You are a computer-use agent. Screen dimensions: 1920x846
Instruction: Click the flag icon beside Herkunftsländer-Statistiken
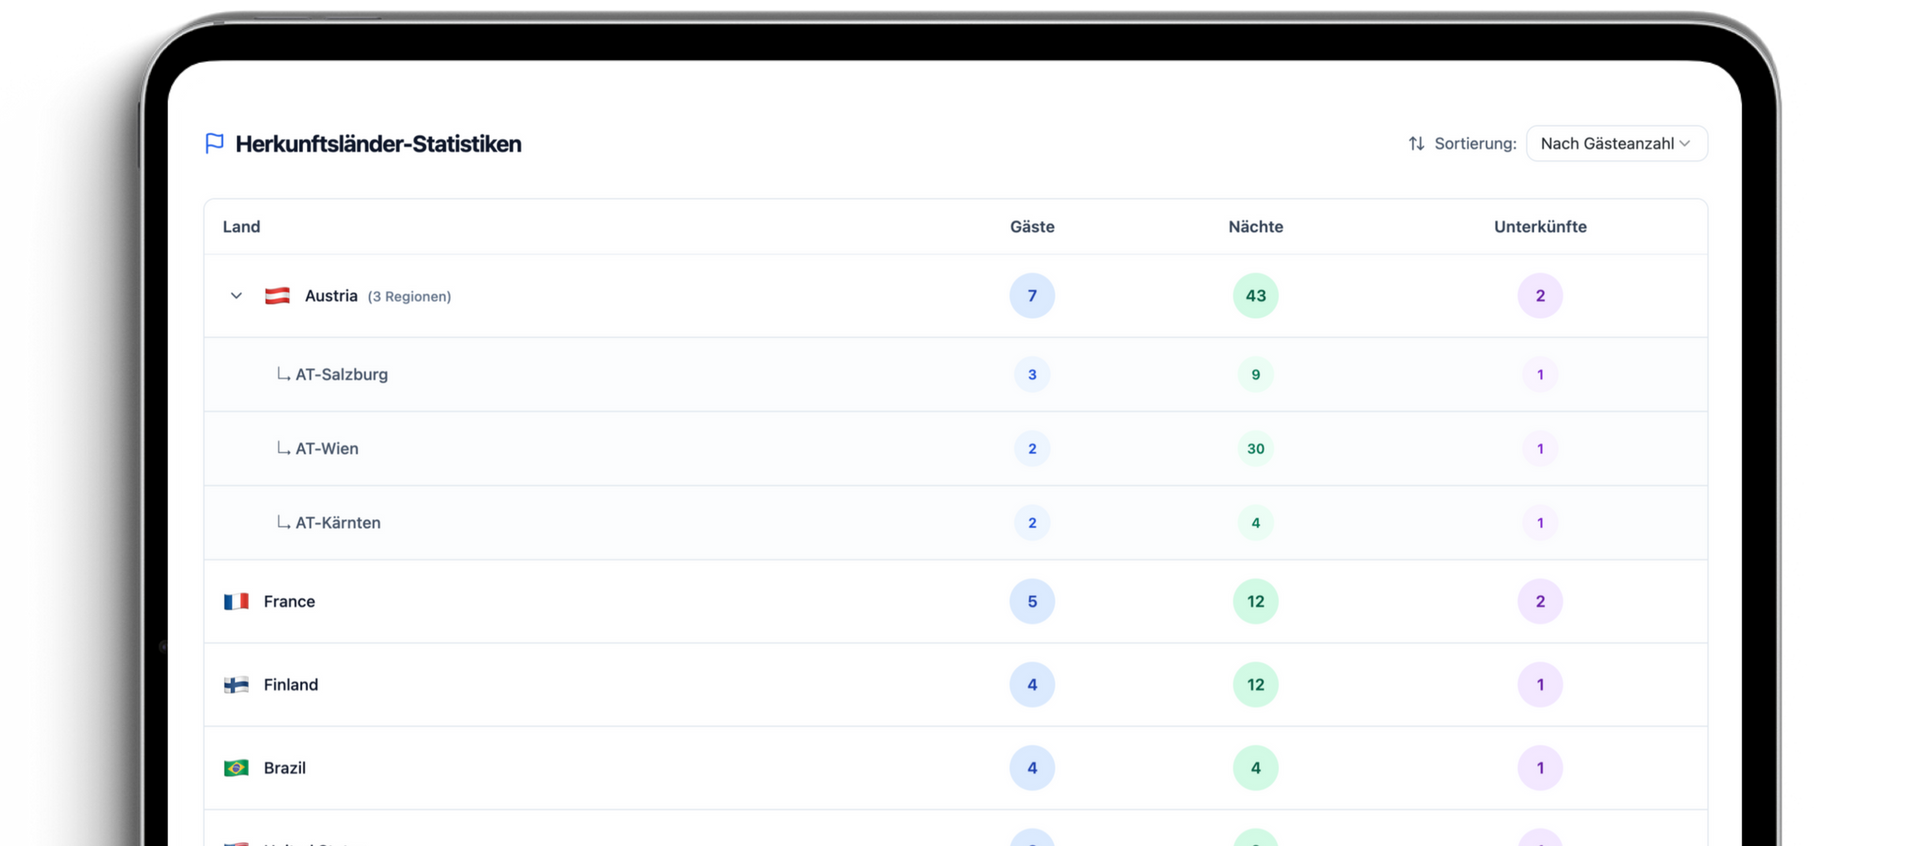(214, 144)
